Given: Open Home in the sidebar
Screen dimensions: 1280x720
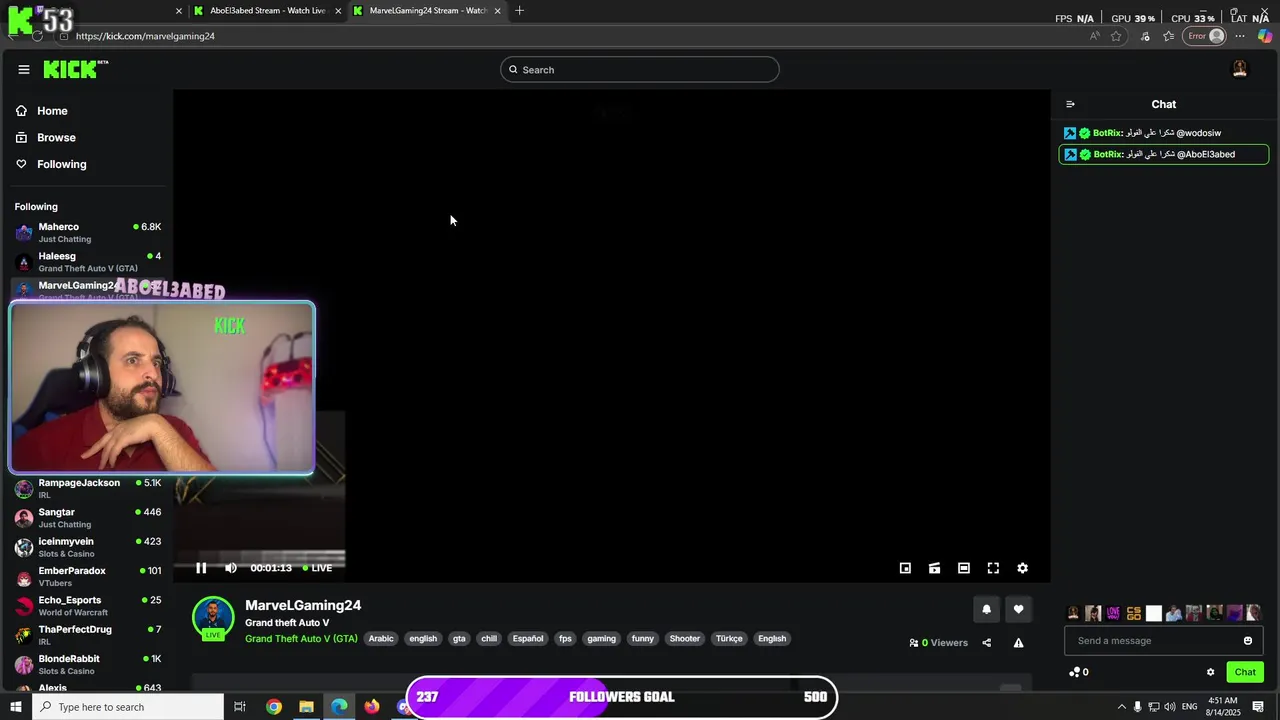Looking at the screenshot, I should (52, 111).
